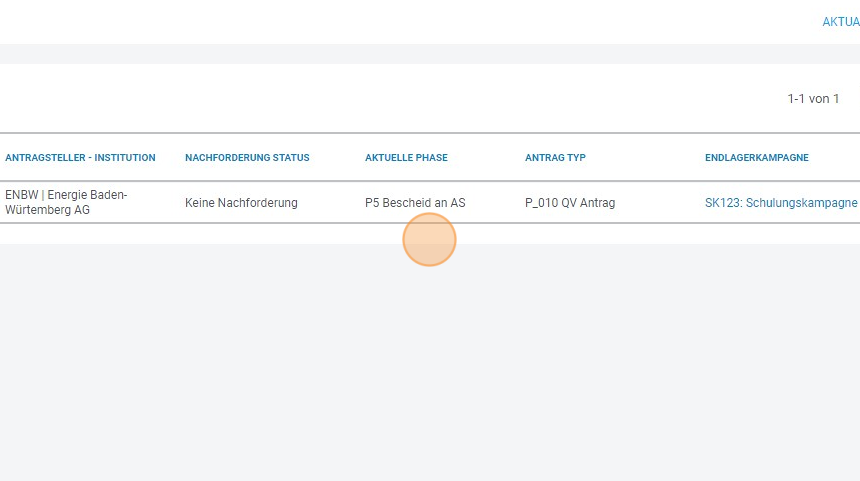Click the partially visible AKTUA link

pos(840,22)
